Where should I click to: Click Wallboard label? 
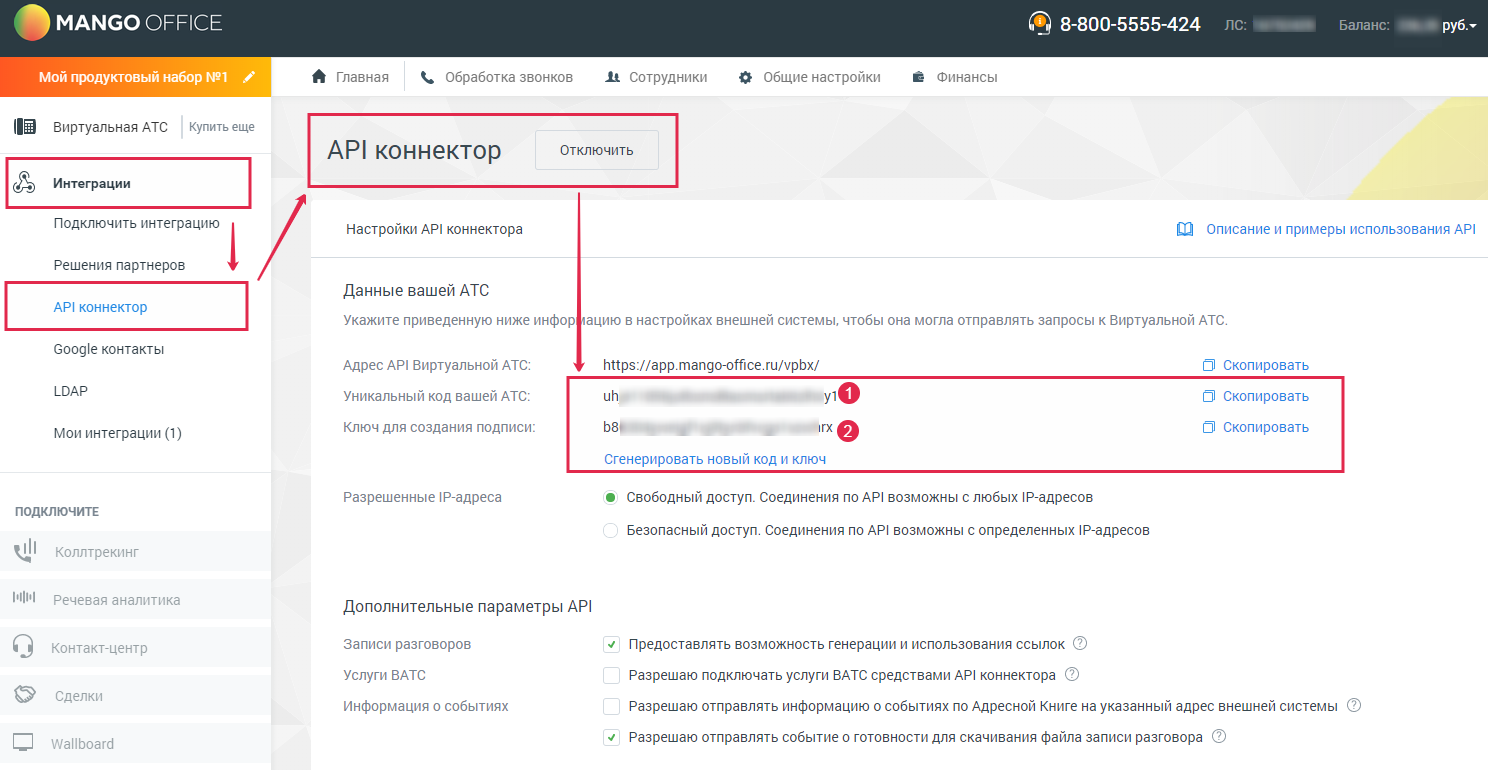point(82,744)
